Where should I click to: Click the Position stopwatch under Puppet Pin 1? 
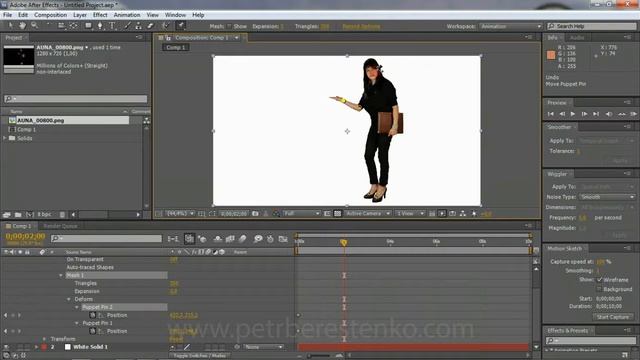tap(93, 331)
